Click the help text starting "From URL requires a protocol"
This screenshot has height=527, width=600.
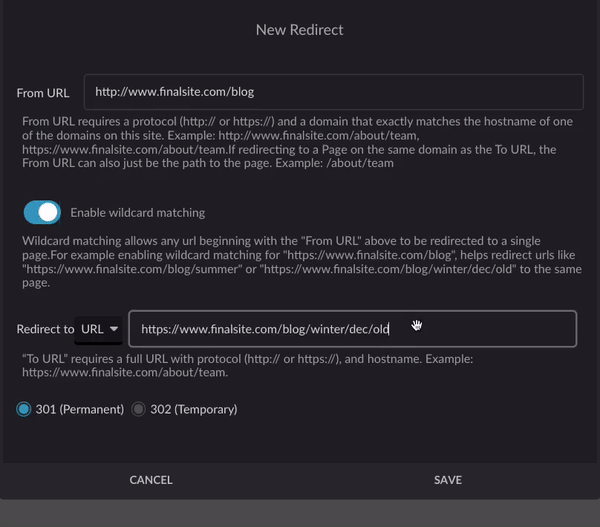click(x=297, y=142)
